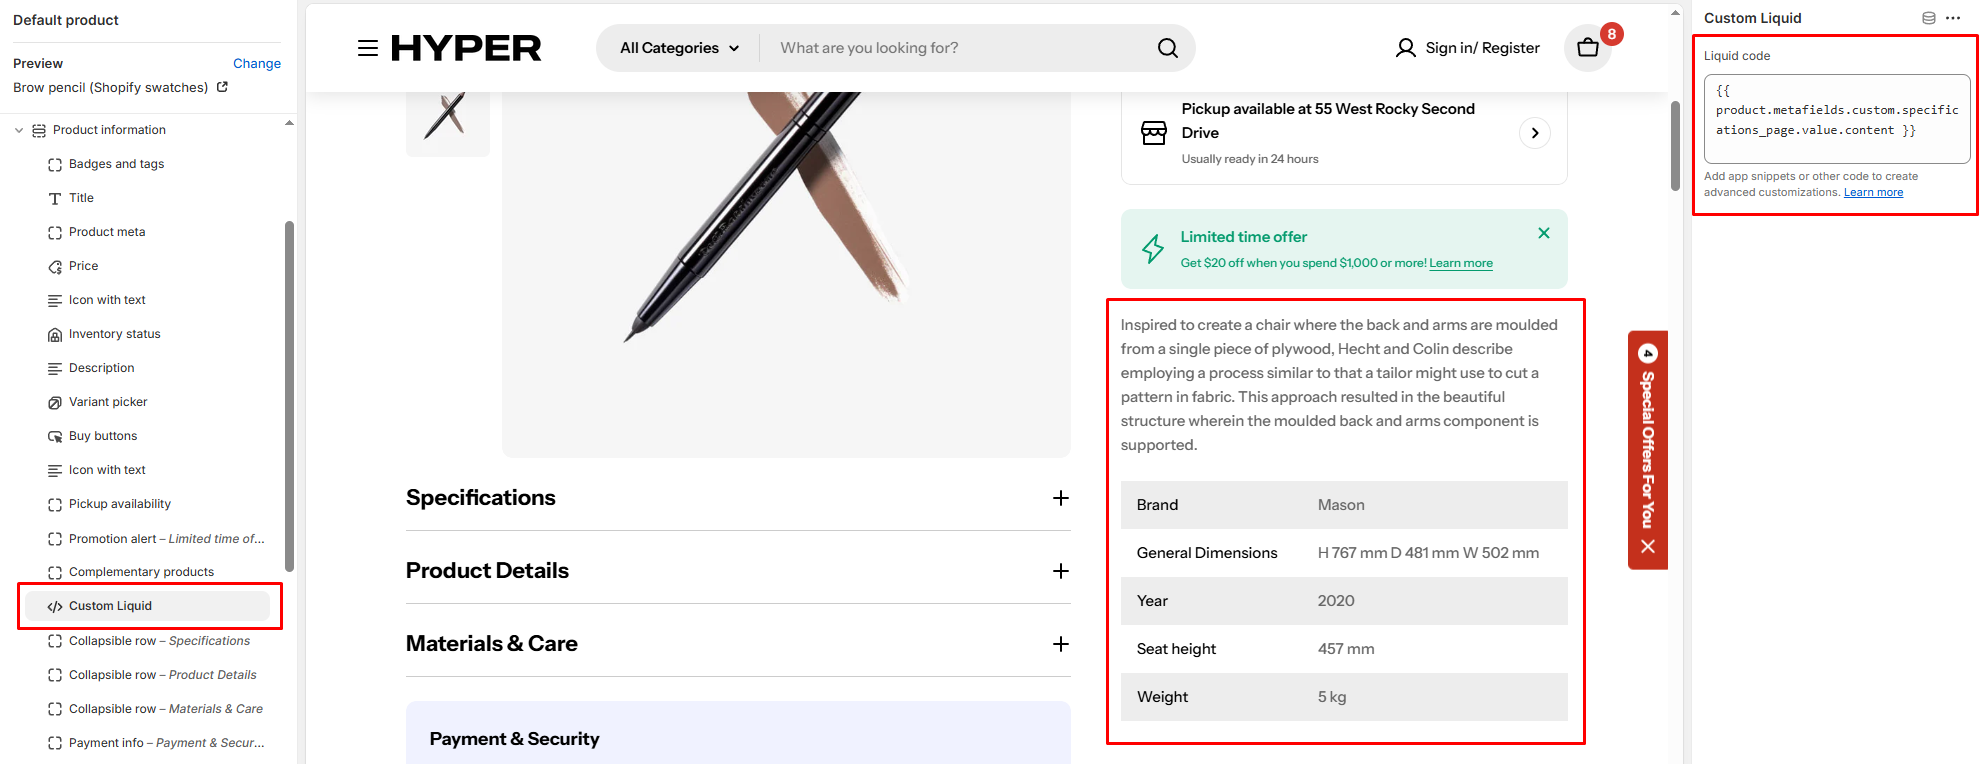Image resolution: width=1980 pixels, height=764 pixels.
Task: Open the shopping cart with 8 items
Action: [x=1588, y=48]
